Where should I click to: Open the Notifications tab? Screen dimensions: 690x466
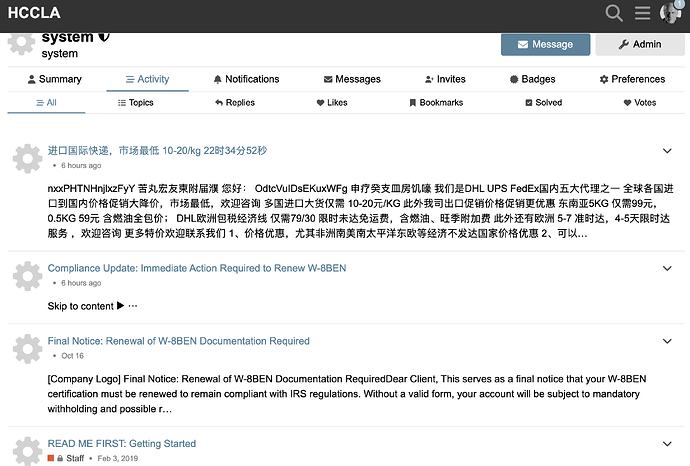pyautogui.click(x=246, y=79)
